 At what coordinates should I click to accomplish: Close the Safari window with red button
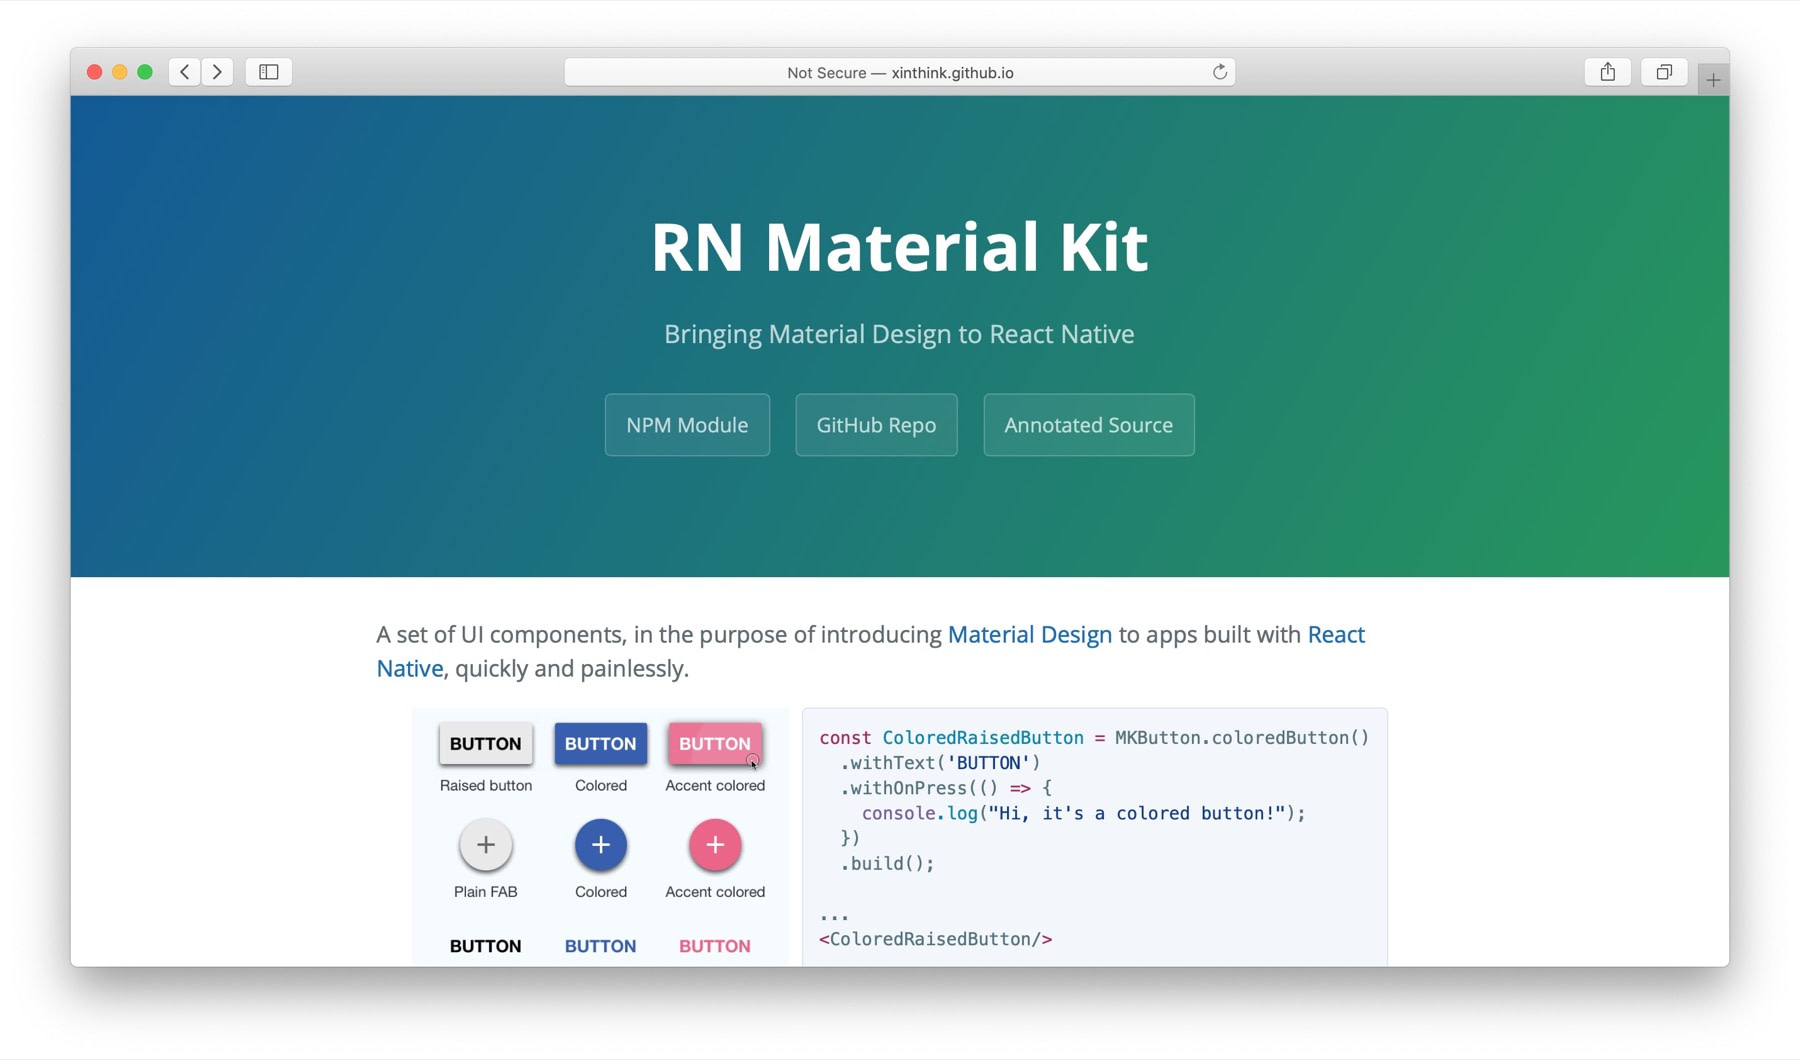95,72
